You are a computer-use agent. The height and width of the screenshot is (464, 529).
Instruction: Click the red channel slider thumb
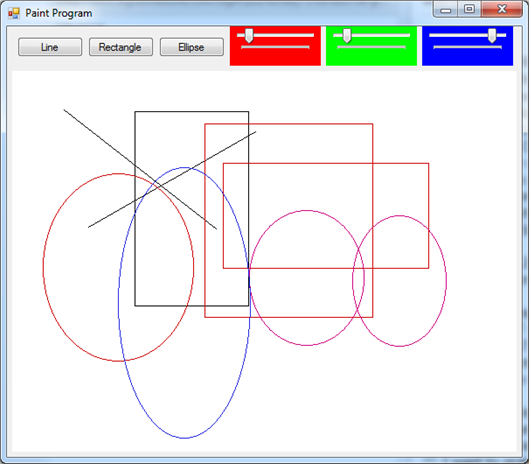(249, 36)
